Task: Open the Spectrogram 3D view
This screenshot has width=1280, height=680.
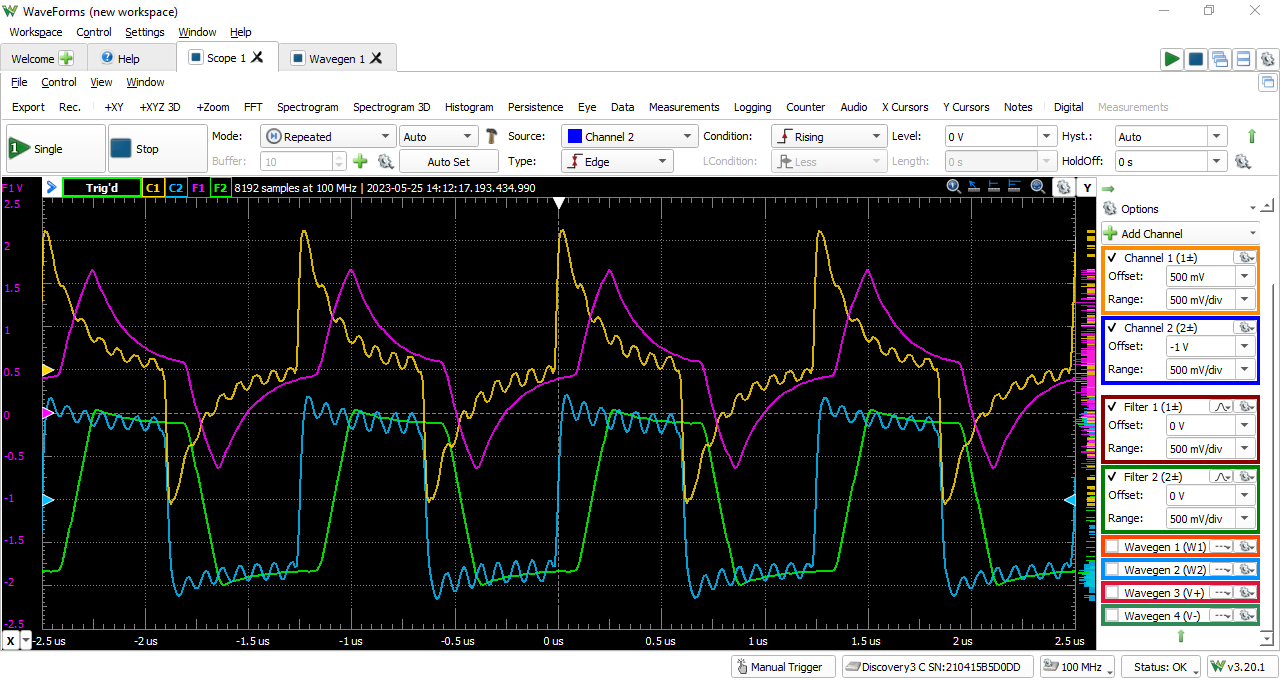Action: point(391,107)
